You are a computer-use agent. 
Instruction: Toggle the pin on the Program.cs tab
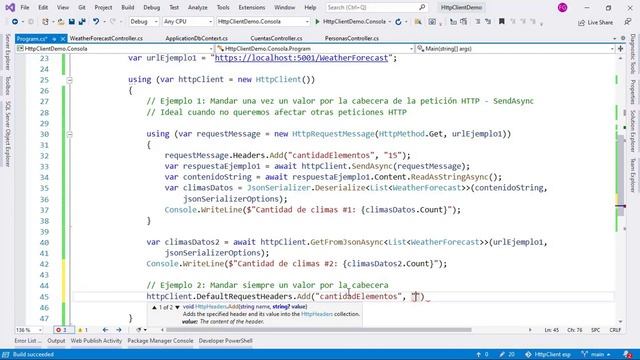(54, 38)
